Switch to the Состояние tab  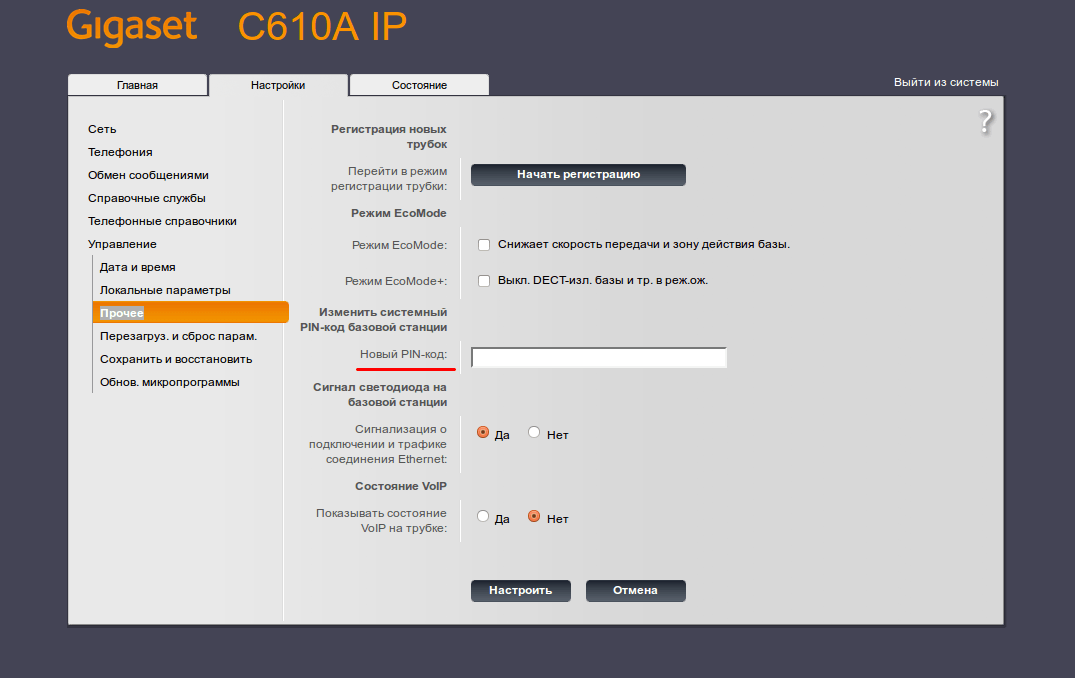(419, 85)
